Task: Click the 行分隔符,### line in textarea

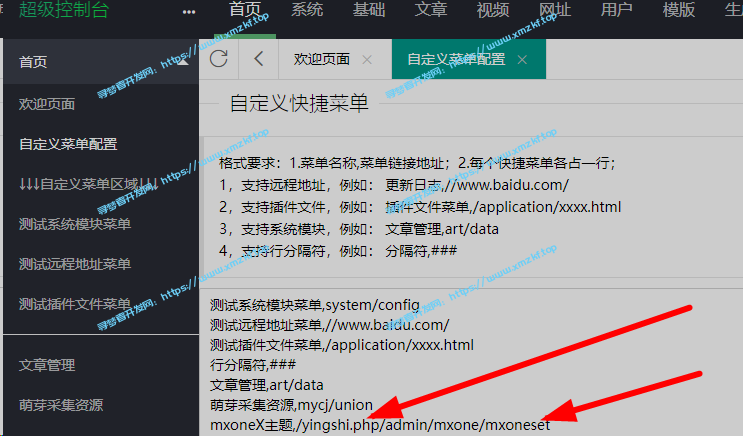Action: tap(253, 365)
